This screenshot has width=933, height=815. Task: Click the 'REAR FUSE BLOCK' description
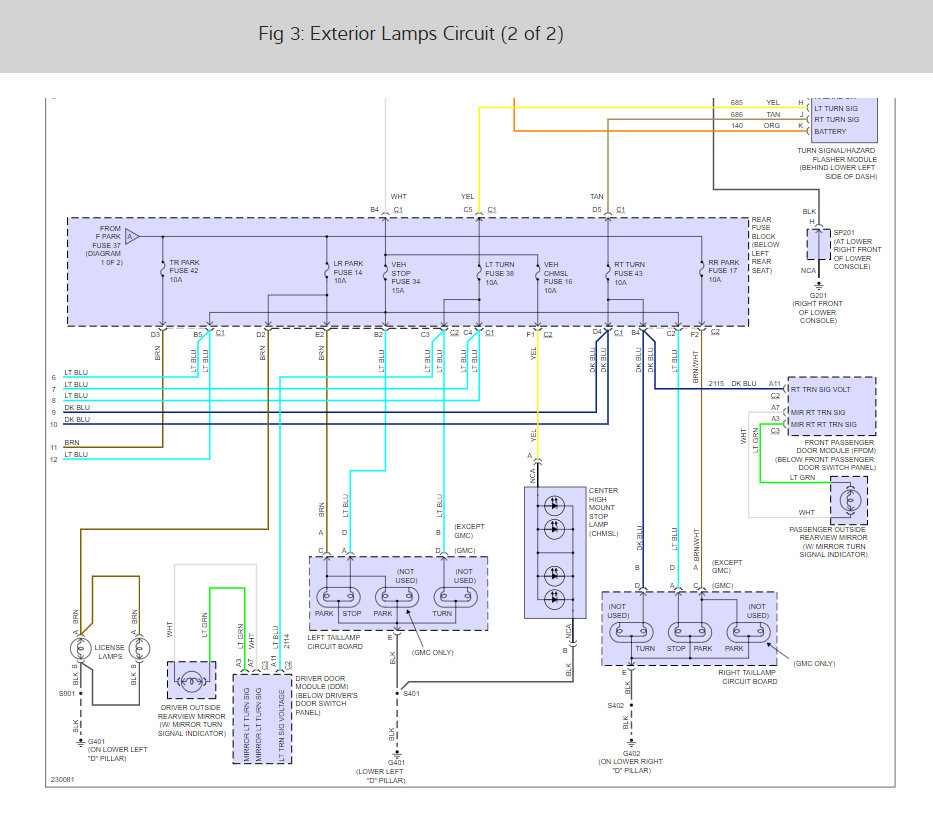pyautogui.click(x=765, y=245)
